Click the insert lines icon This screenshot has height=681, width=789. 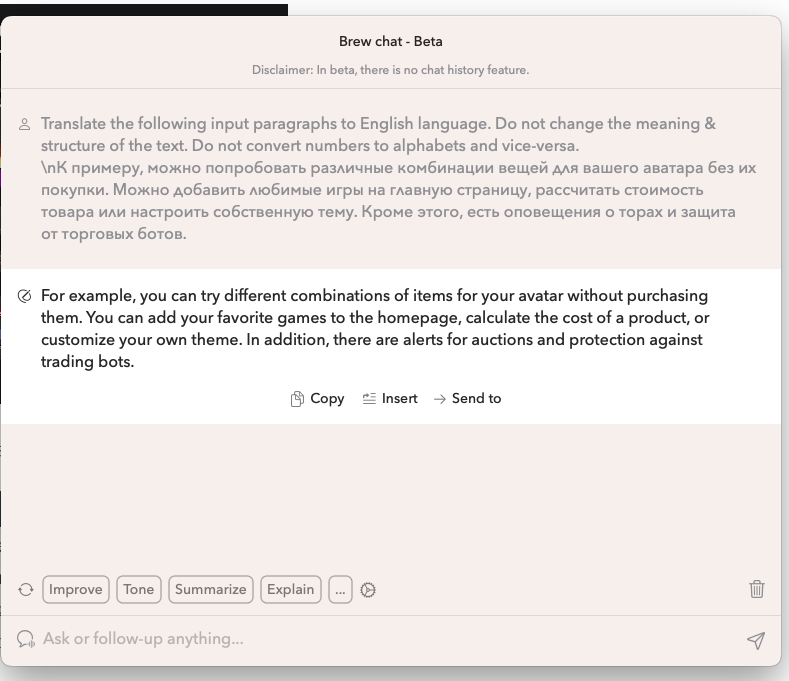(x=369, y=399)
